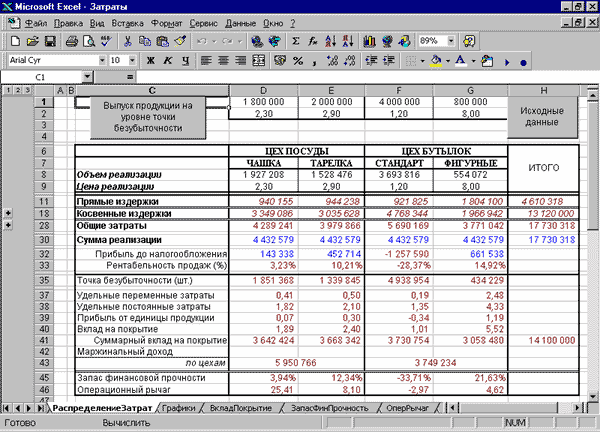
Task: Toggle center text alignment
Action: (223, 61)
